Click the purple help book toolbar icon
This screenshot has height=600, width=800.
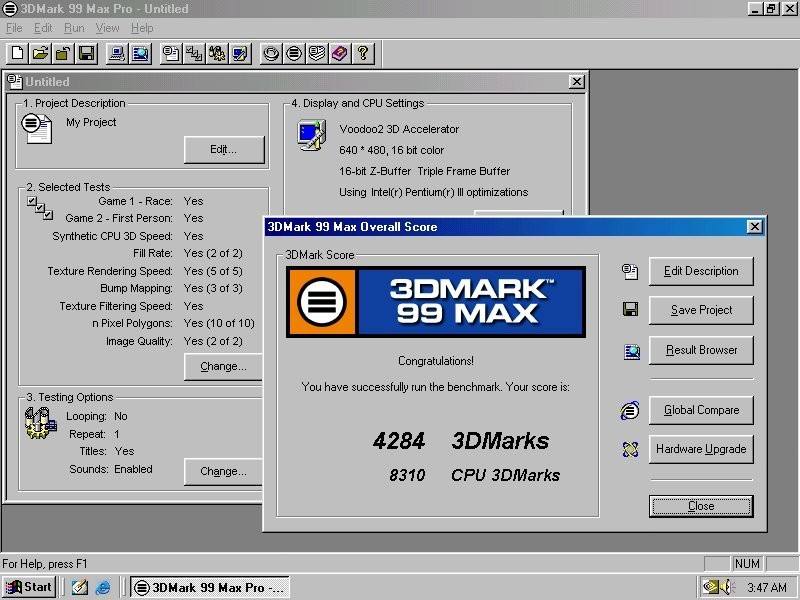click(x=340, y=53)
